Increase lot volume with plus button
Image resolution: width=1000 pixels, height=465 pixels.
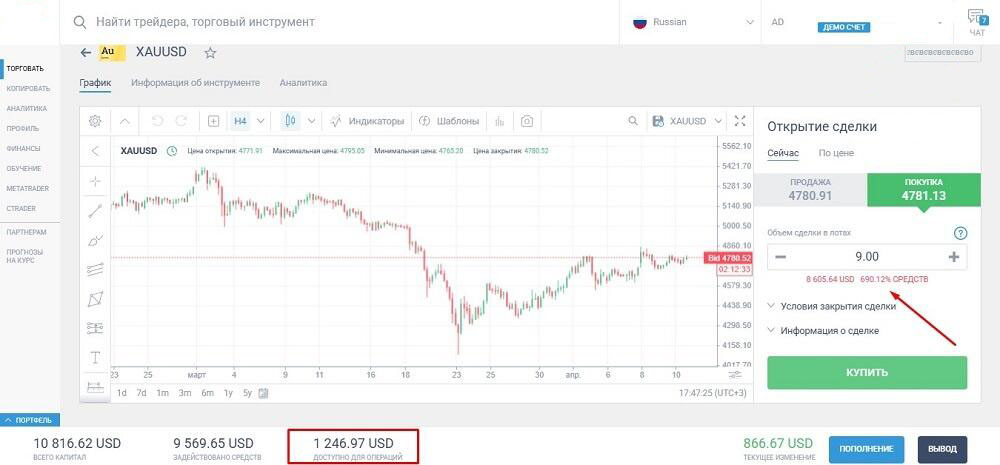[954, 257]
